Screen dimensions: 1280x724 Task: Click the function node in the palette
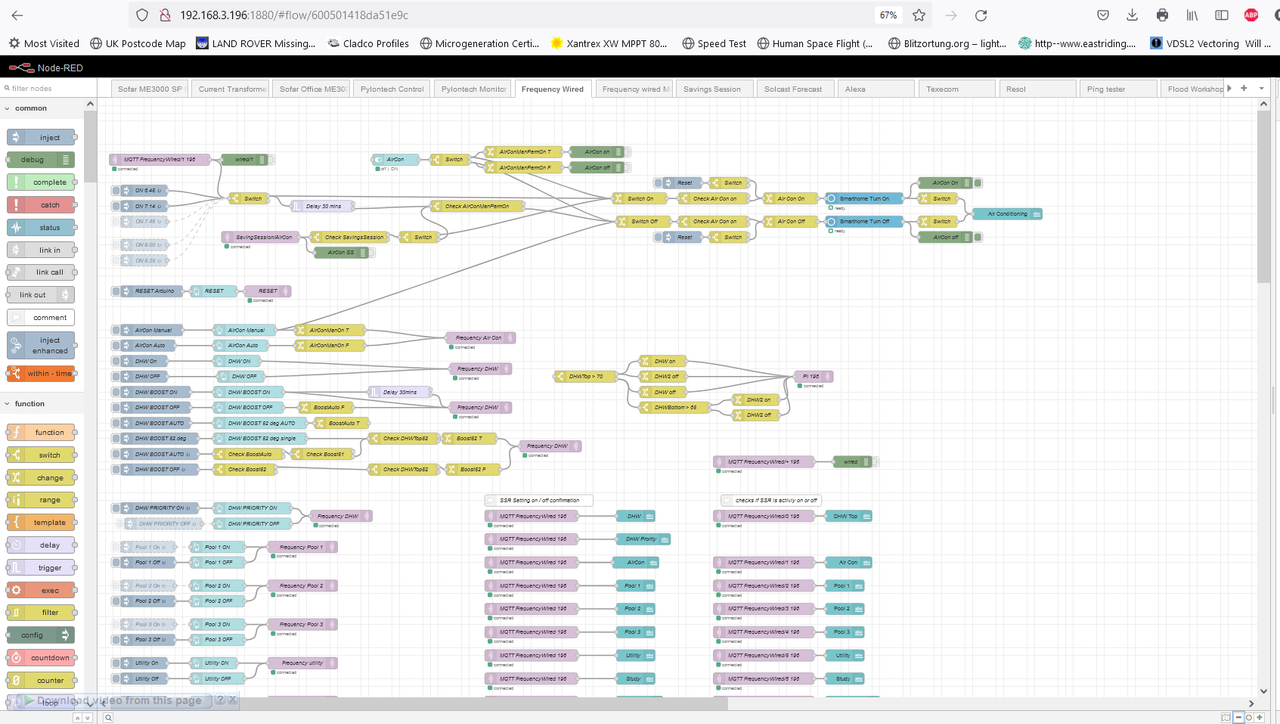[x=40, y=431]
